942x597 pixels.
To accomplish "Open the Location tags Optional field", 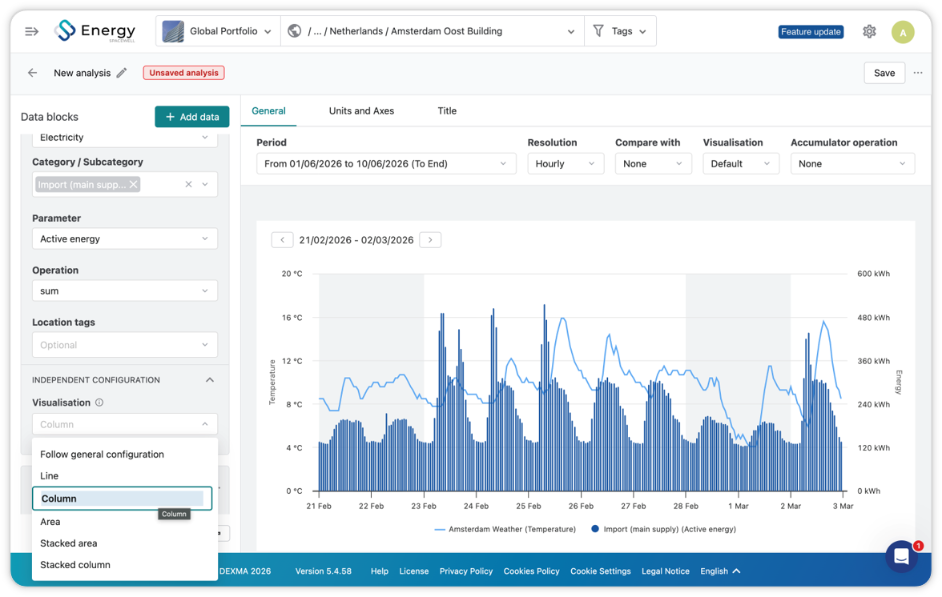I will point(124,345).
